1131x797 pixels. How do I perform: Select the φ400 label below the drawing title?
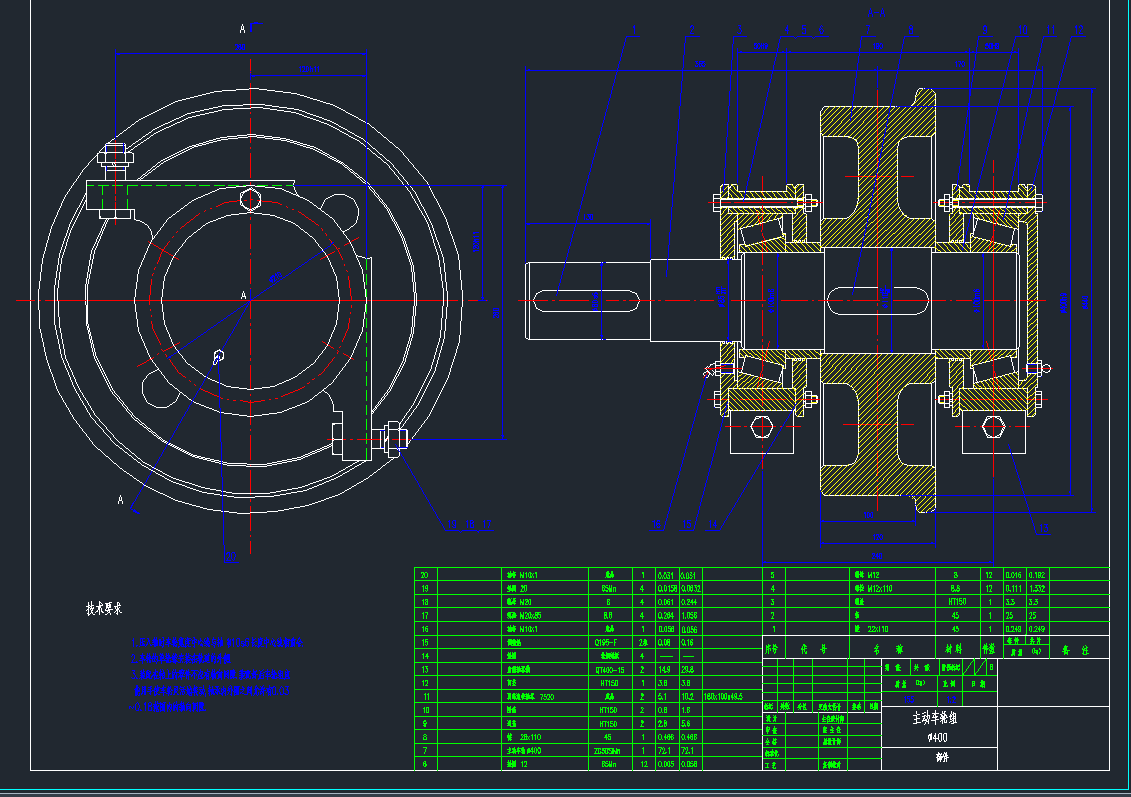(938, 737)
